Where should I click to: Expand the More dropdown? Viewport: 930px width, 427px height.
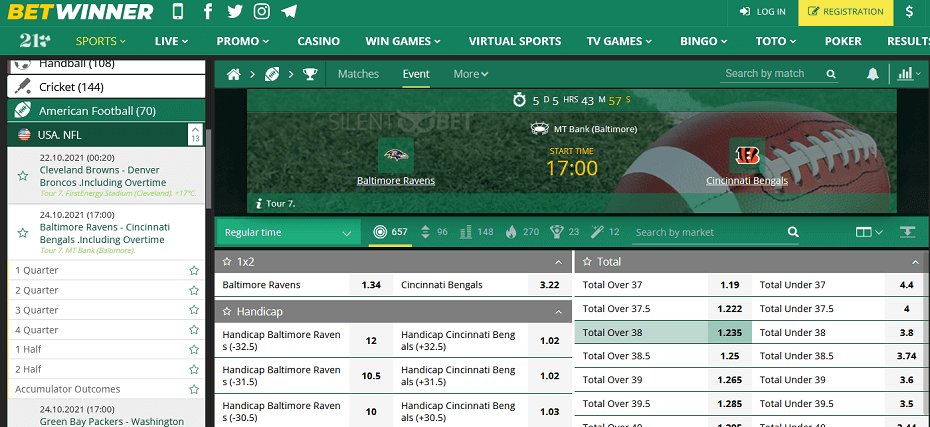(471, 74)
